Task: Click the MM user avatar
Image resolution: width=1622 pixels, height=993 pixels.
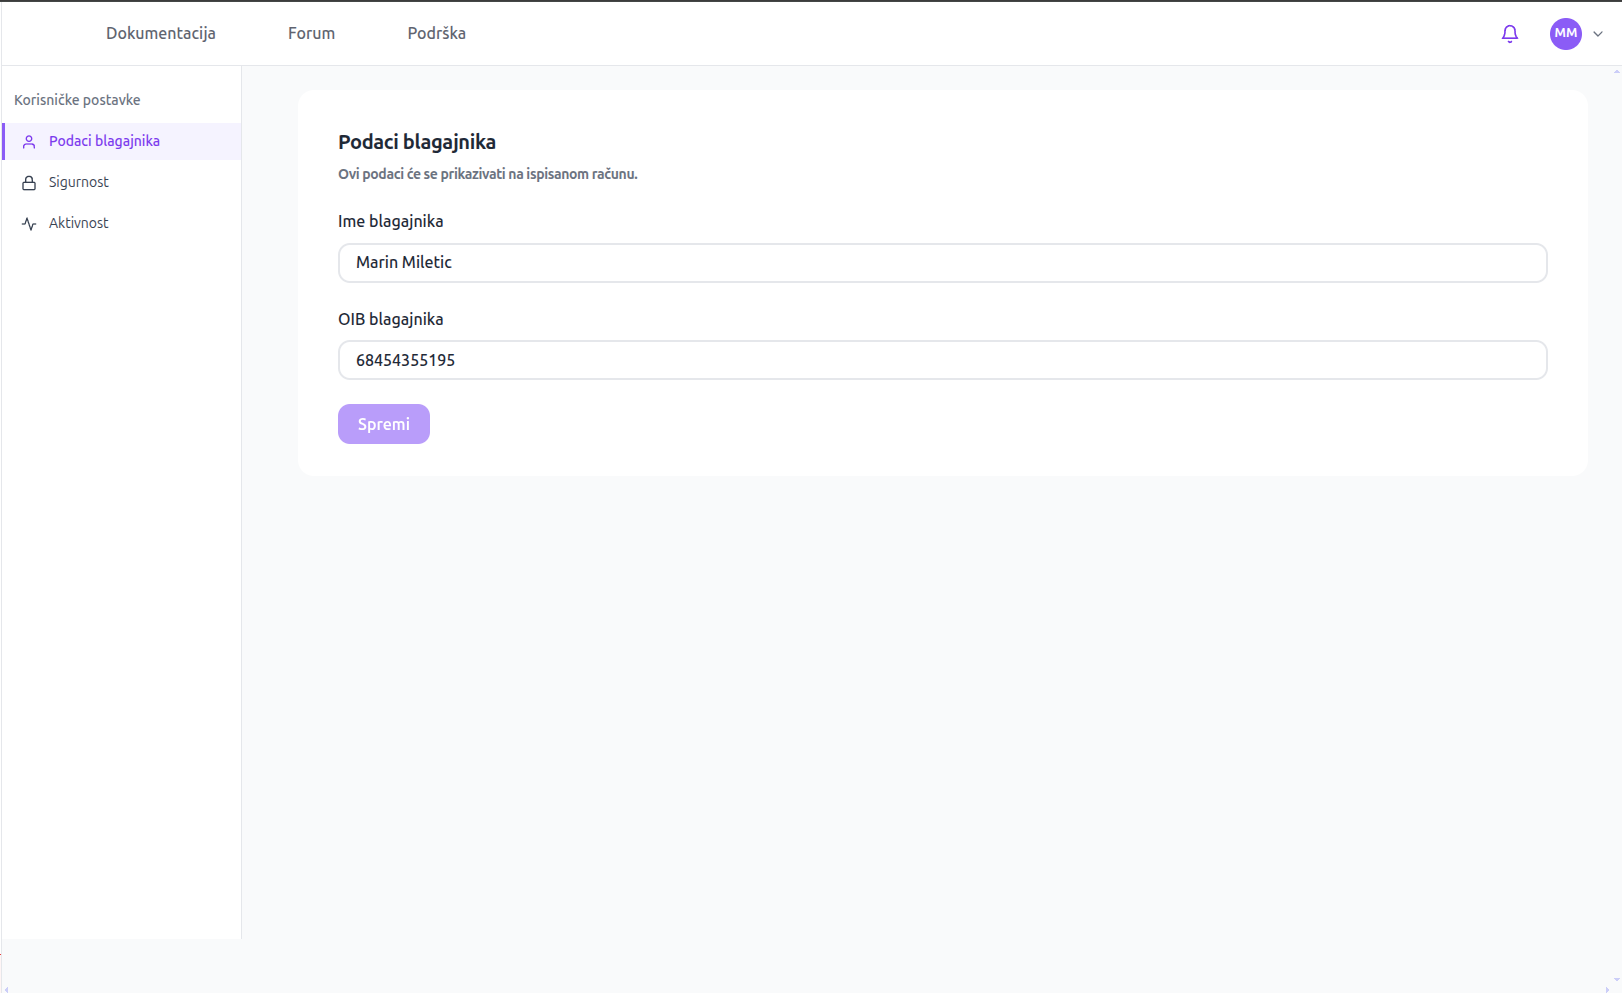Action: pos(1565,34)
